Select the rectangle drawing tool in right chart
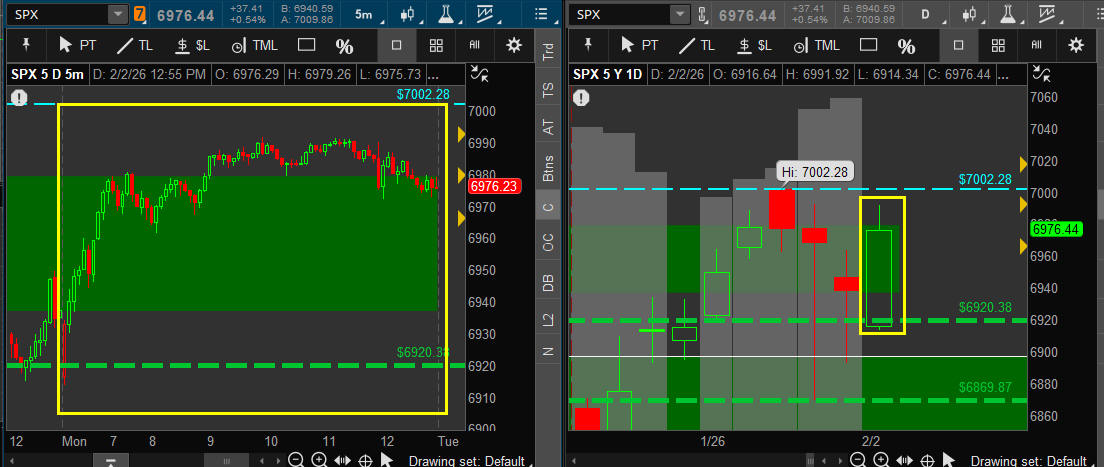Screen dimensions: 1104x467 (869, 45)
